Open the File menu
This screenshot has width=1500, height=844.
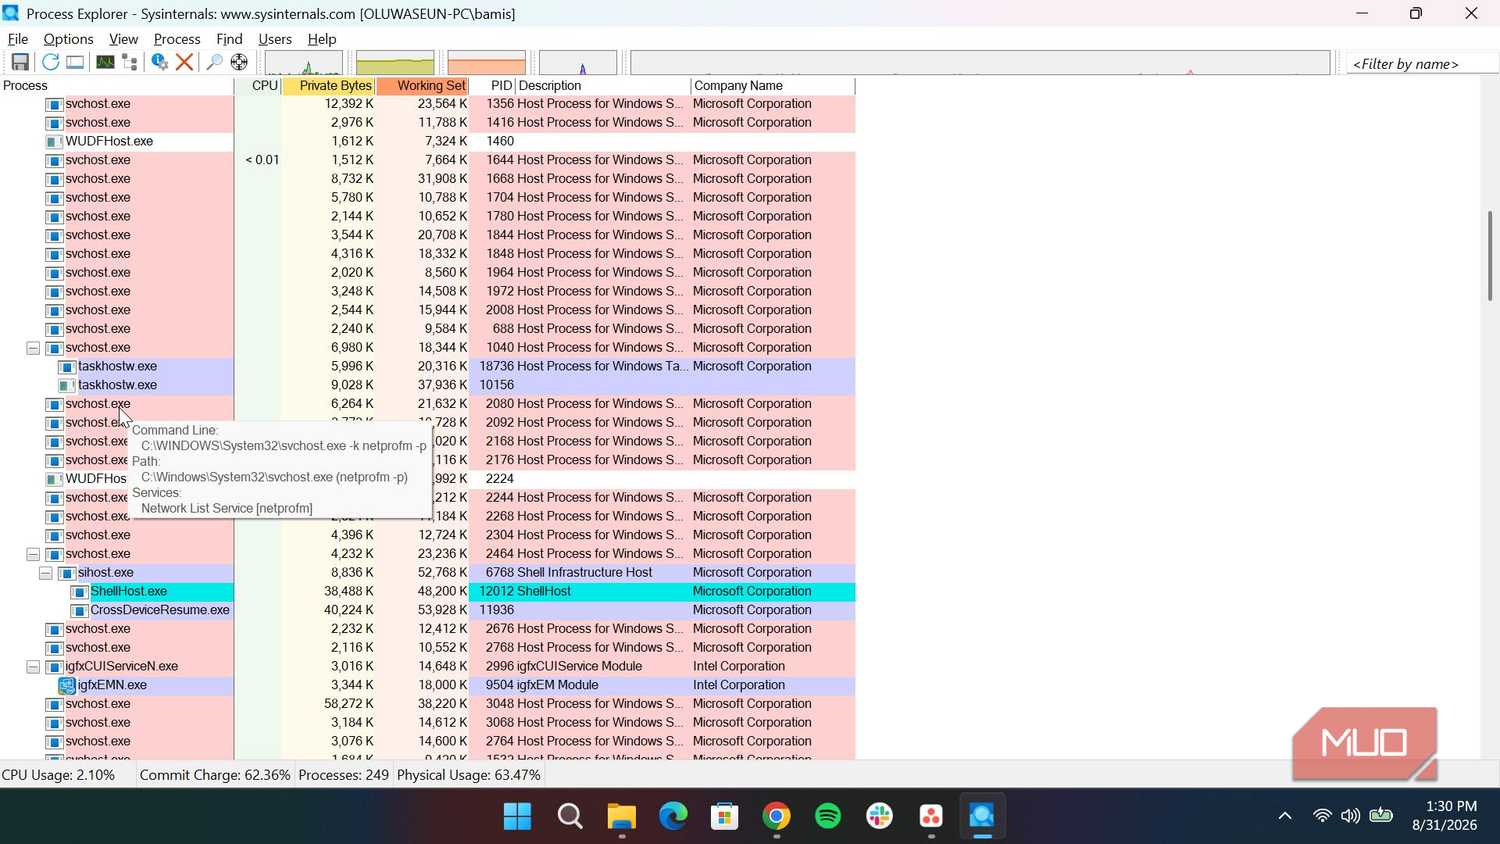click(x=18, y=39)
